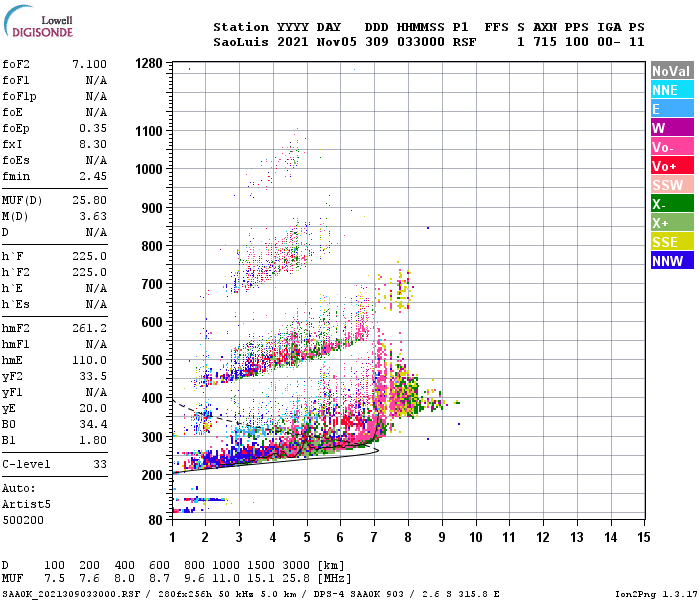This screenshot has height=600, width=700.
Task: Click the 10 MHz frequency axis label
Action: point(475,537)
